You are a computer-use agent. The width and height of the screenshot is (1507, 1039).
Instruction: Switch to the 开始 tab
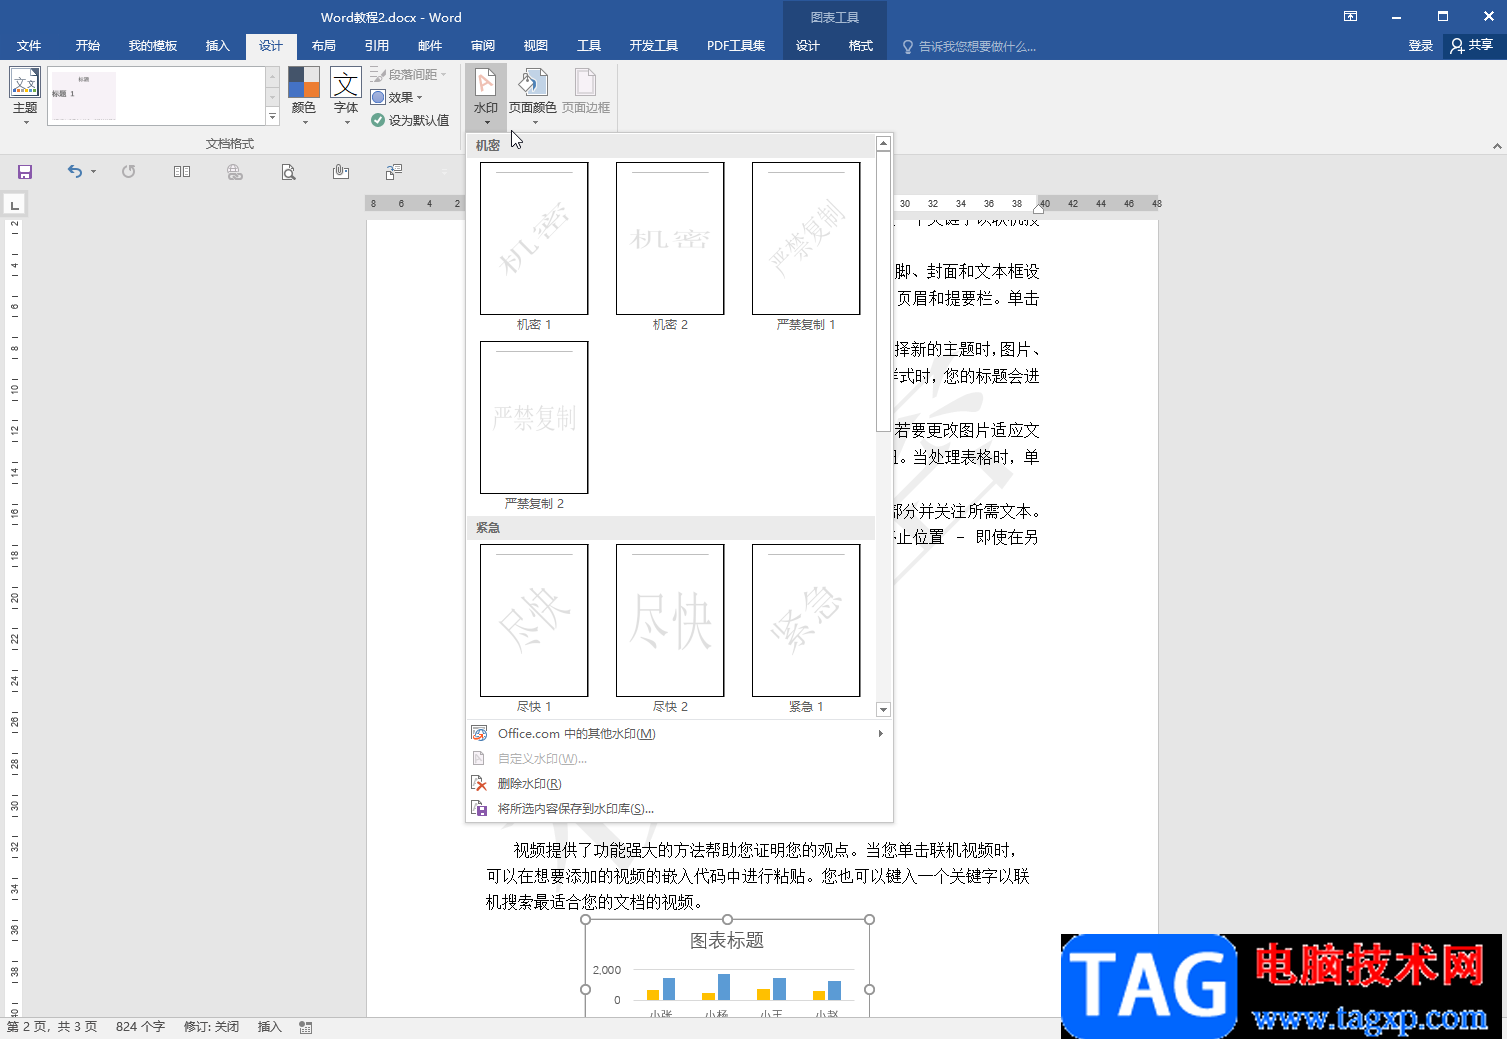(x=88, y=46)
